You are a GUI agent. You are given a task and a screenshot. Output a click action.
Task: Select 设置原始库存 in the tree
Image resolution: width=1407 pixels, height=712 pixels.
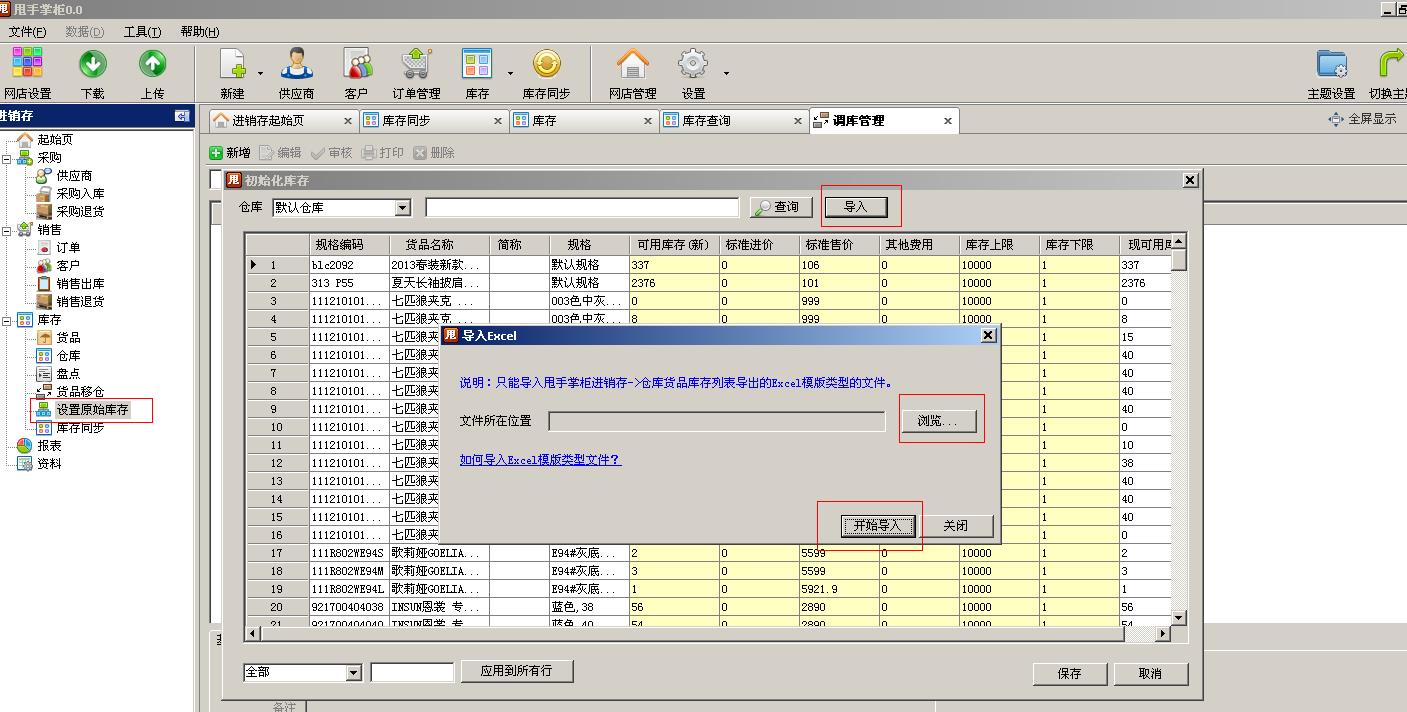[92, 410]
